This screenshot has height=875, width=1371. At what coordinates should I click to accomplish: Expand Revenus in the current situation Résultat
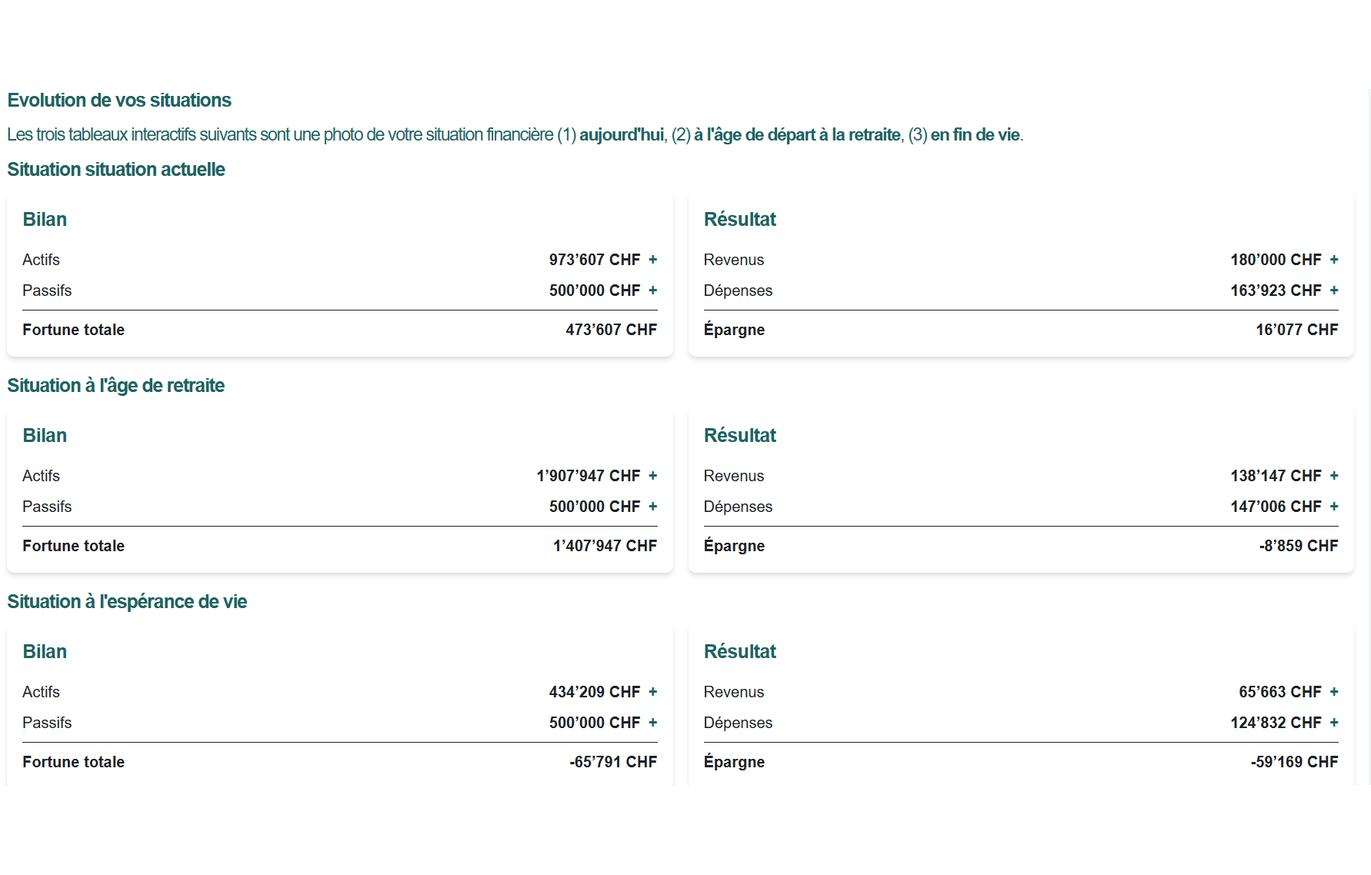coord(1334,259)
